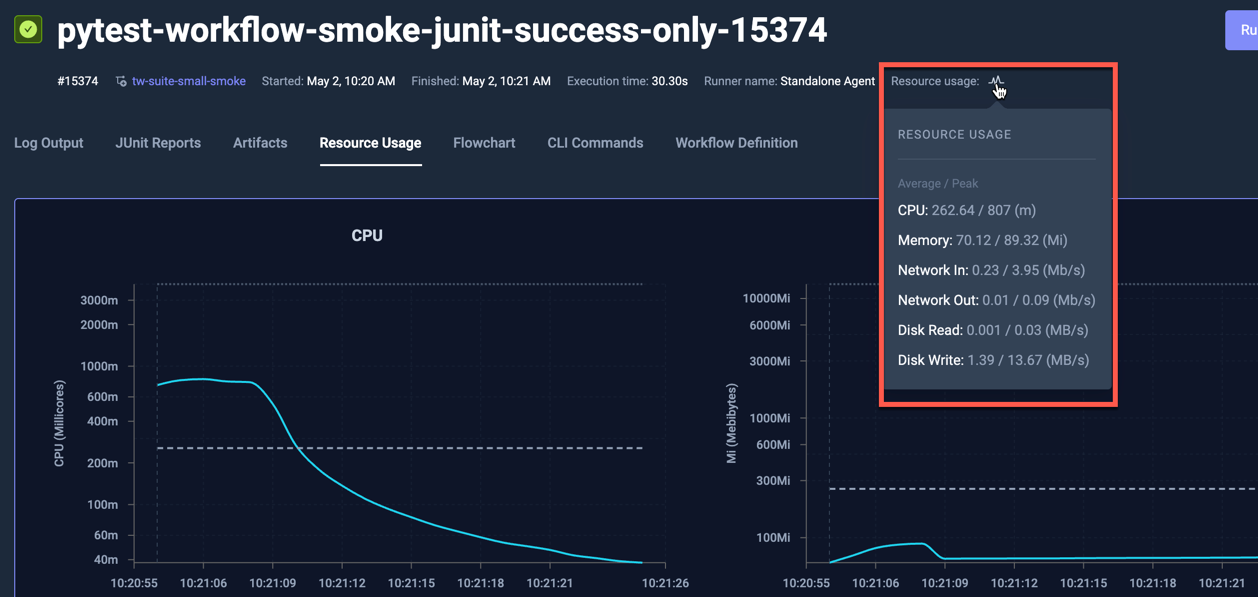View the CLI Commands tab
Image resolution: width=1258 pixels, height=597 pixels.
[x=595, y=143]
